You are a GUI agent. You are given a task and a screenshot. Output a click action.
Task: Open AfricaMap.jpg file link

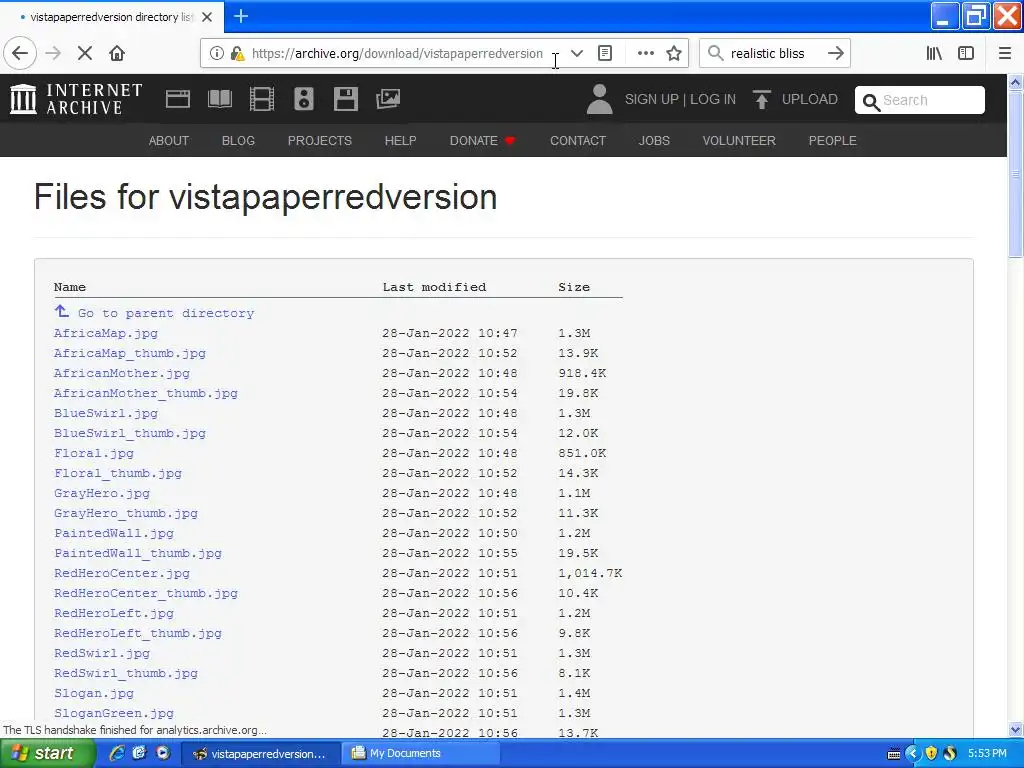[106, 333]
